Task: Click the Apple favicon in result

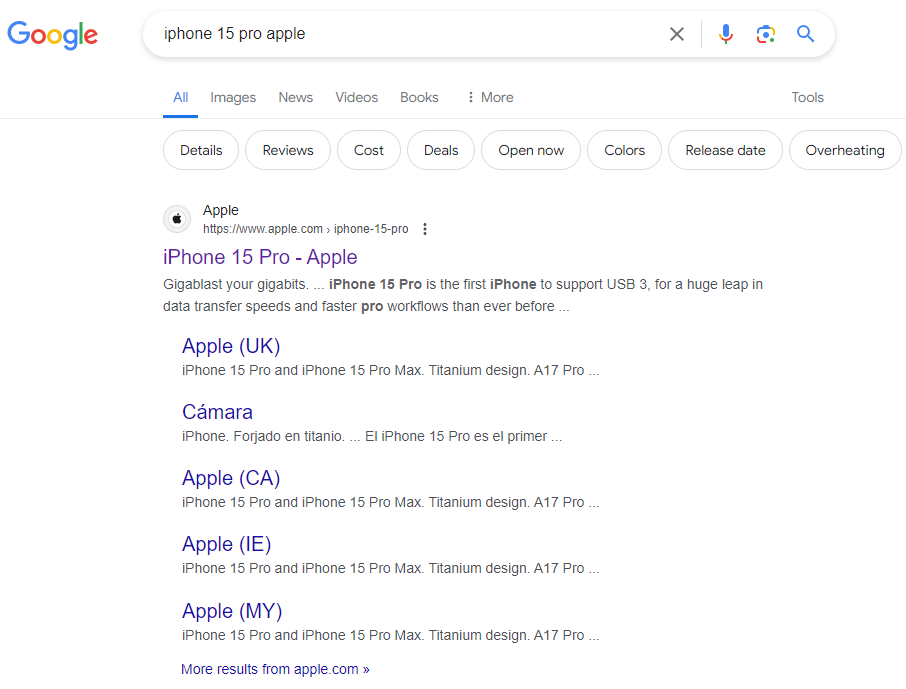Action: coord(177,219)
